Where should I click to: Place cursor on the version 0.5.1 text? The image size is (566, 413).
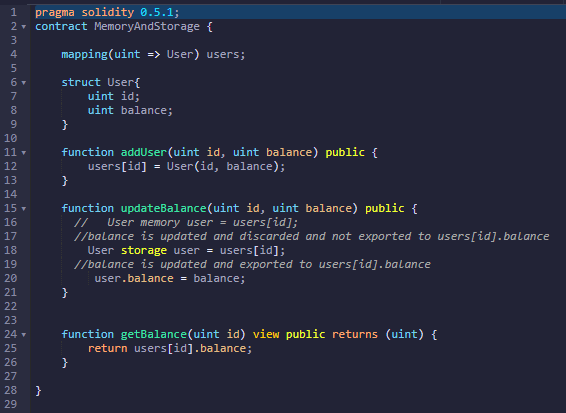157,12
